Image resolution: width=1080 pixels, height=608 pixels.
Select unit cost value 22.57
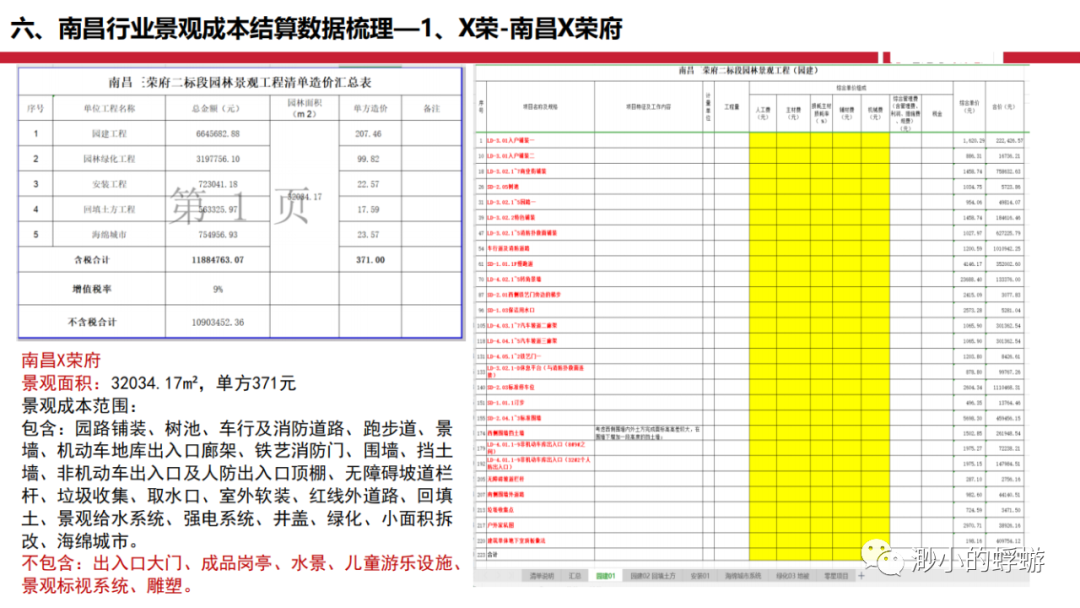370,184
